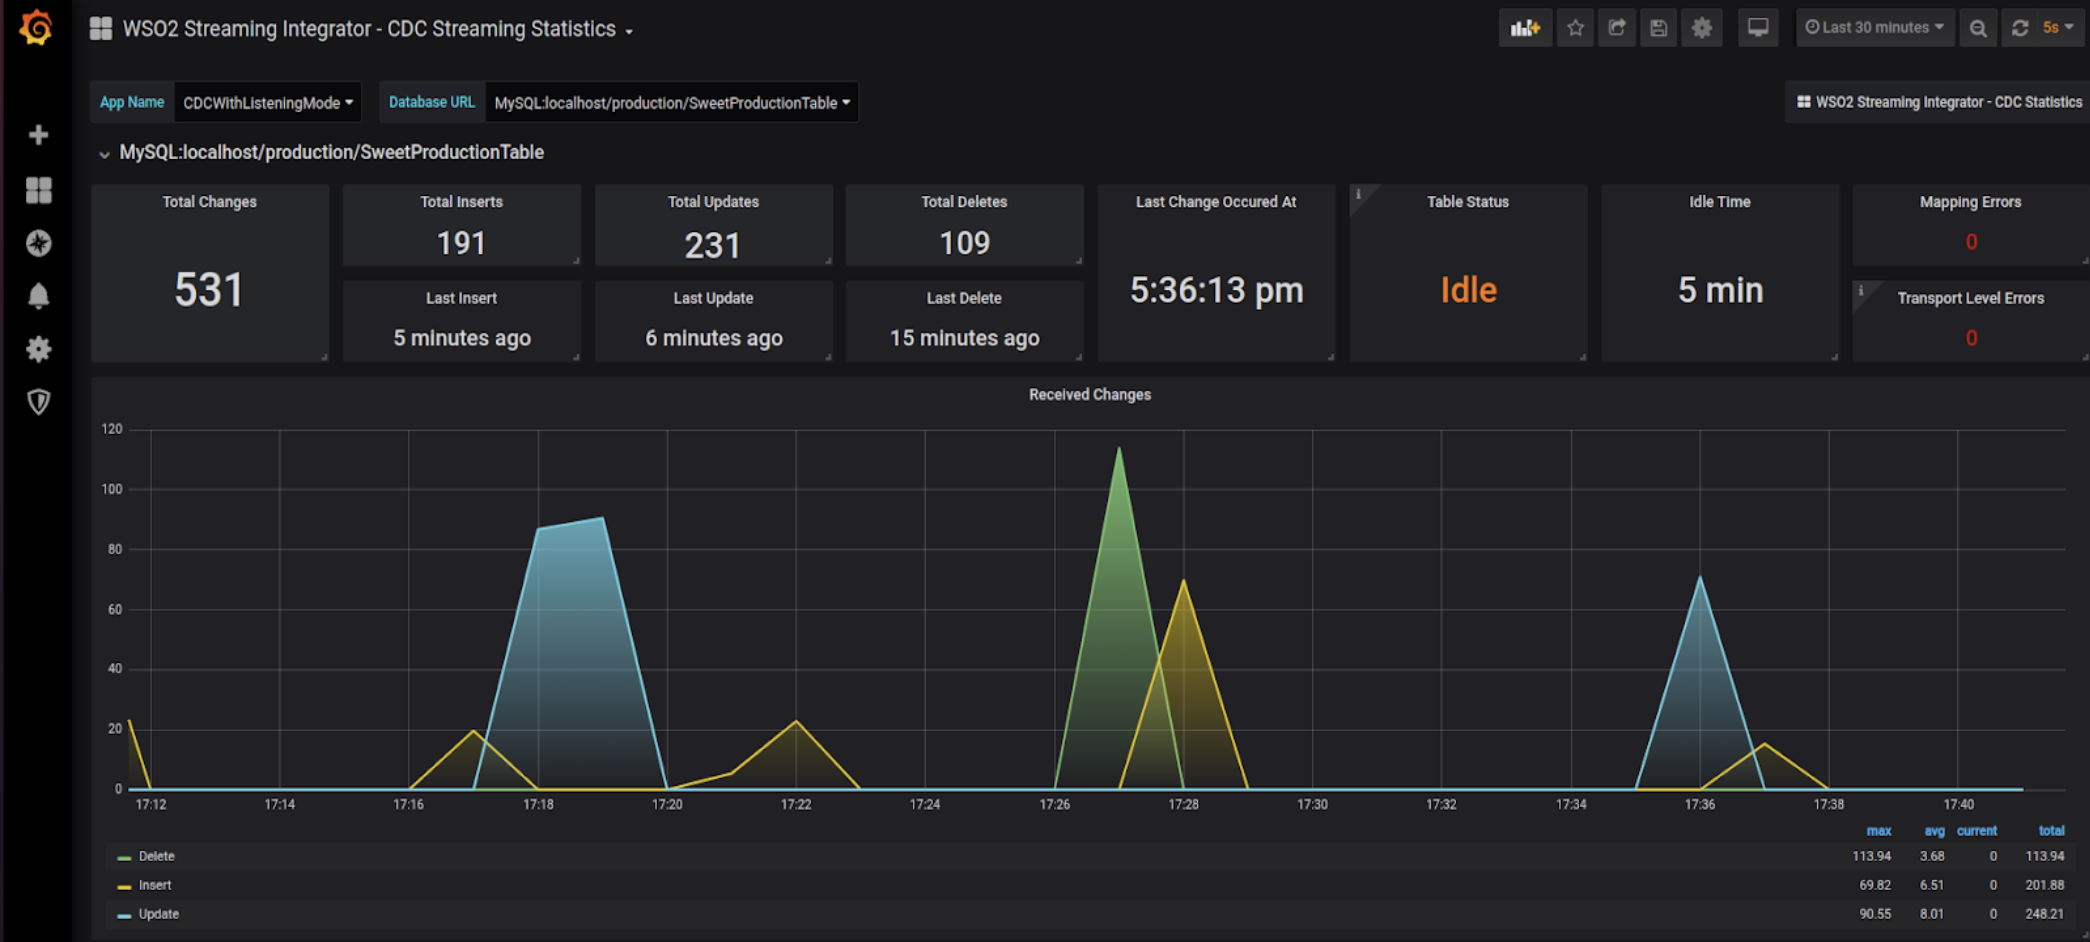Open the Last 30 minutes time picker
Screen dimensions: 2090x942
1875,28
